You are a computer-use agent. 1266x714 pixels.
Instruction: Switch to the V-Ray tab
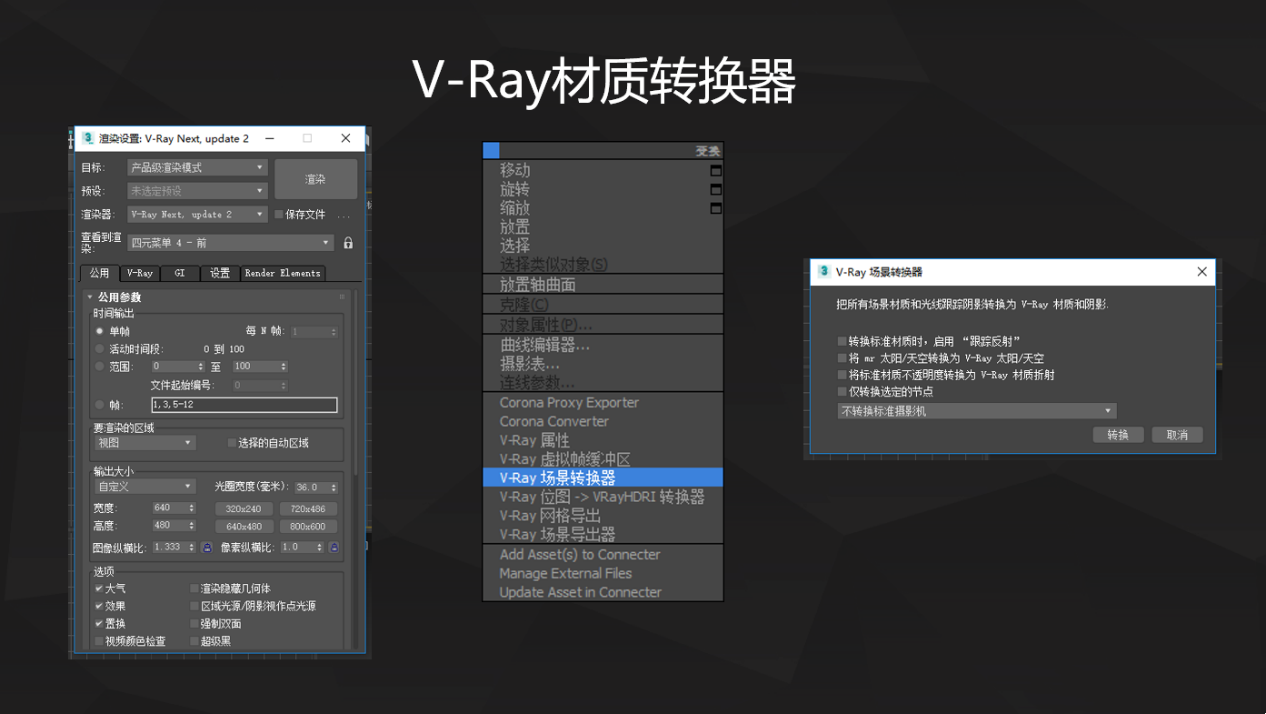click(140, 273)
